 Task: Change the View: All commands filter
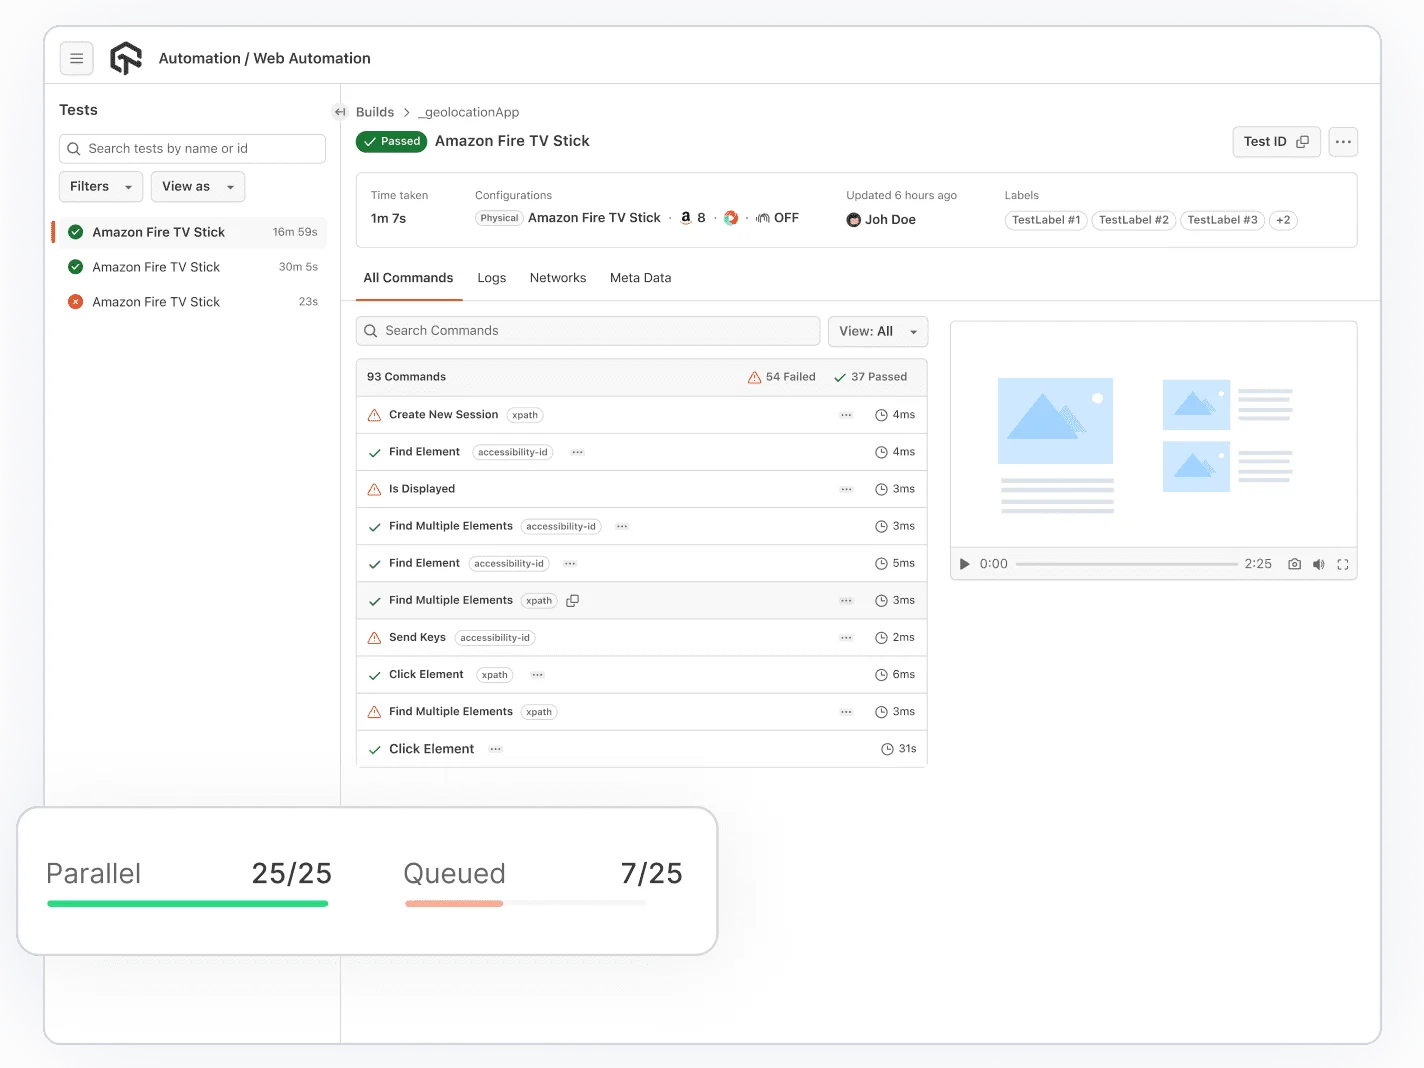pyautogui.click(x=877, y=331)
